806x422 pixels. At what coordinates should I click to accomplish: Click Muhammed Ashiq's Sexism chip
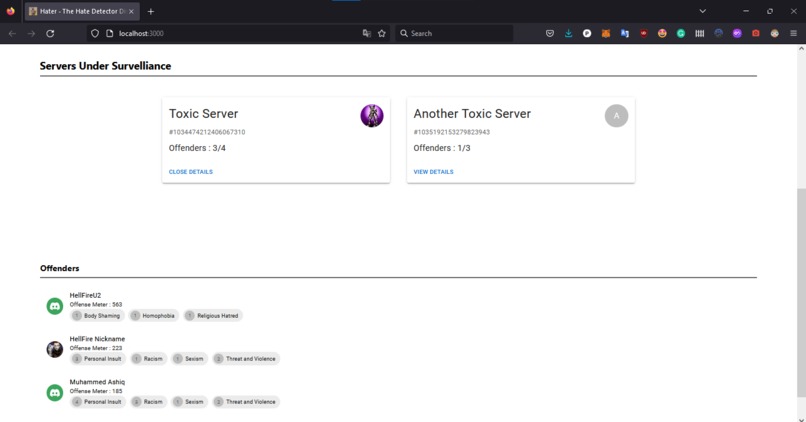coord(189,402)
